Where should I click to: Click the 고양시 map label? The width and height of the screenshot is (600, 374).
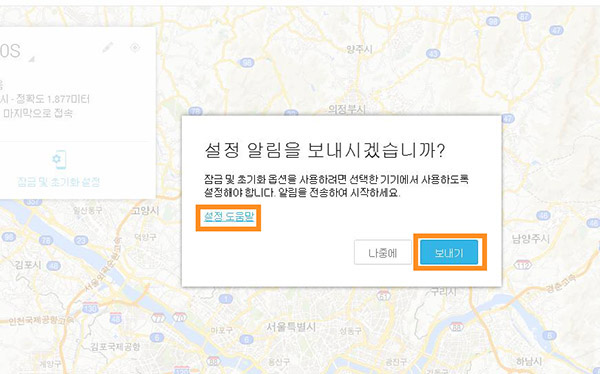(x=145, y=210)
